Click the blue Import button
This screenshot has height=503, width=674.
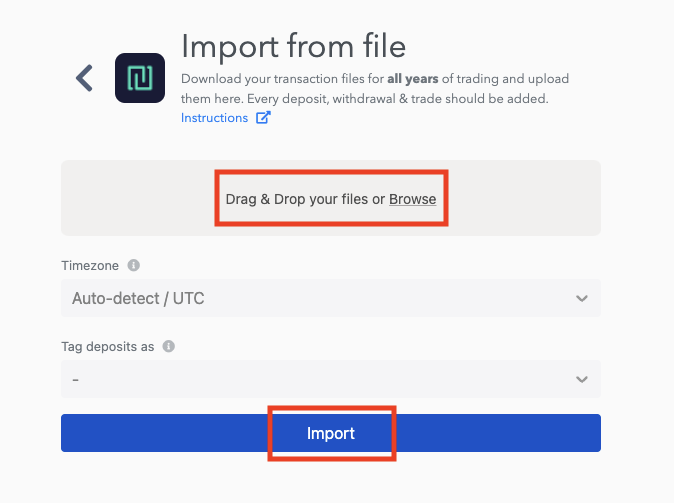click(331, 433)
